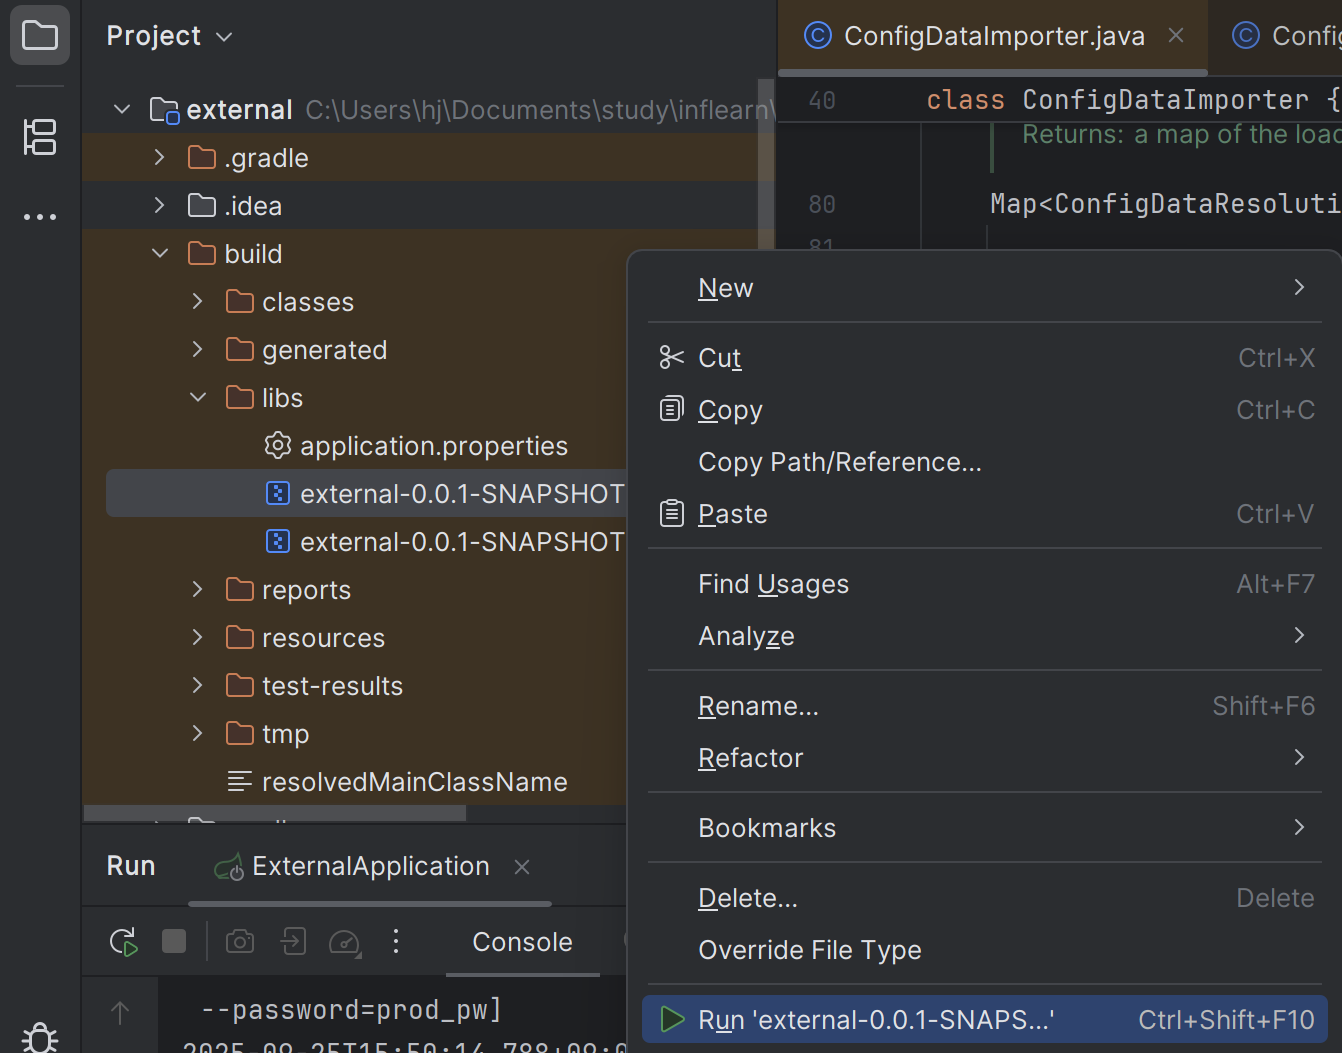Expand the tmp folder

[x=198, y=733]
